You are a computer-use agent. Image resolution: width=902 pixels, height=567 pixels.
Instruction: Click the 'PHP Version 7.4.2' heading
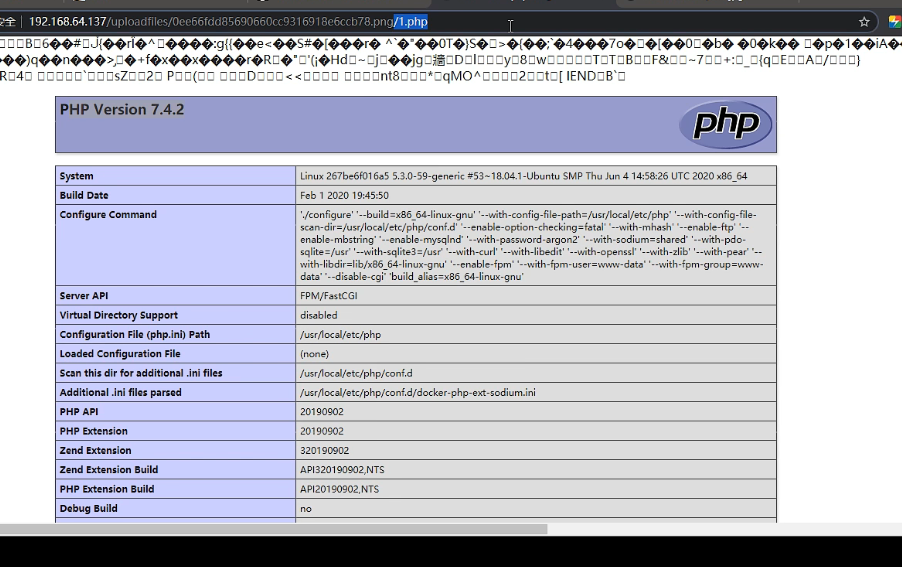click(122, 109)
